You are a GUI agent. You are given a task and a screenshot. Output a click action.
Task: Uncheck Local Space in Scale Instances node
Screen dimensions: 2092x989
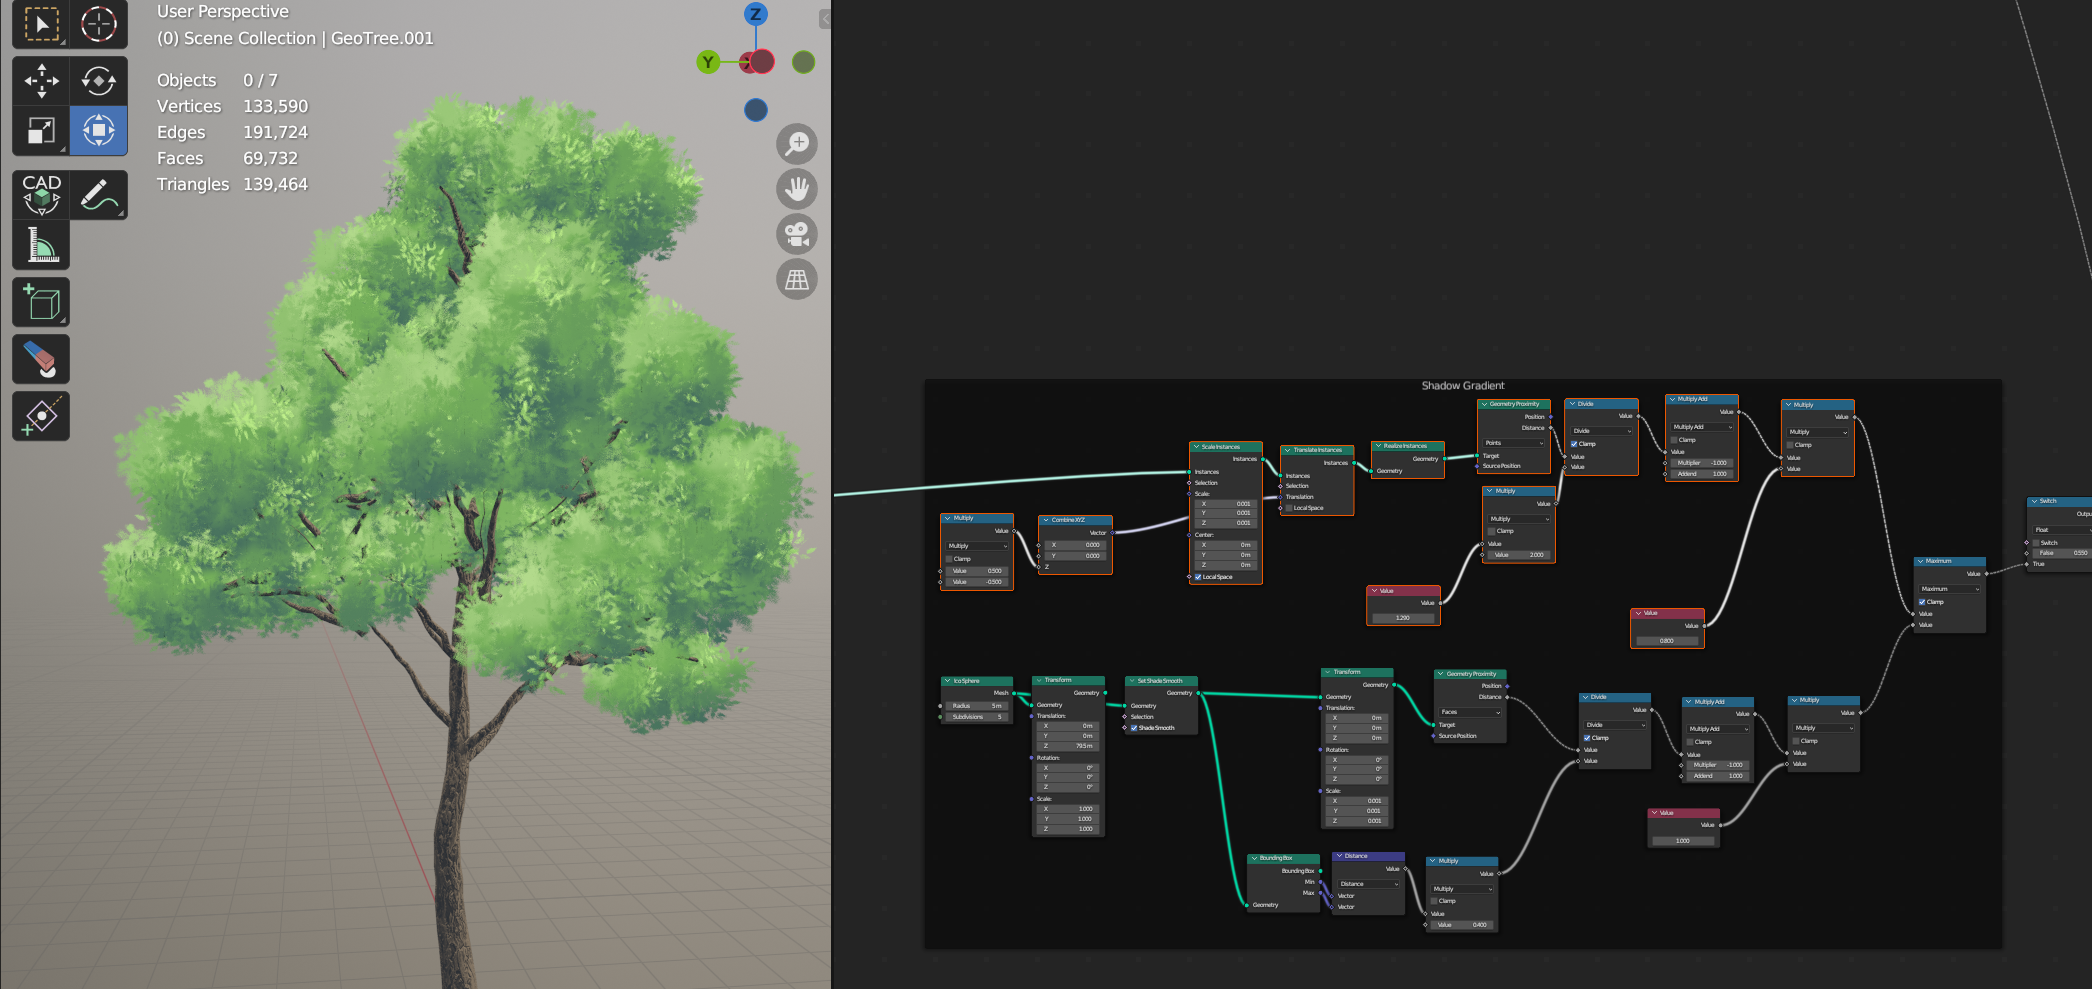click(1198, 577)
